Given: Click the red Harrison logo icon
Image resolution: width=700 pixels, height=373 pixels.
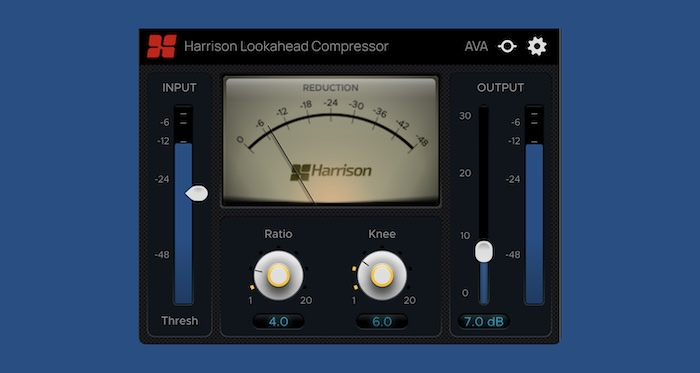Looking at the screenshot, I should click(162, 46).
